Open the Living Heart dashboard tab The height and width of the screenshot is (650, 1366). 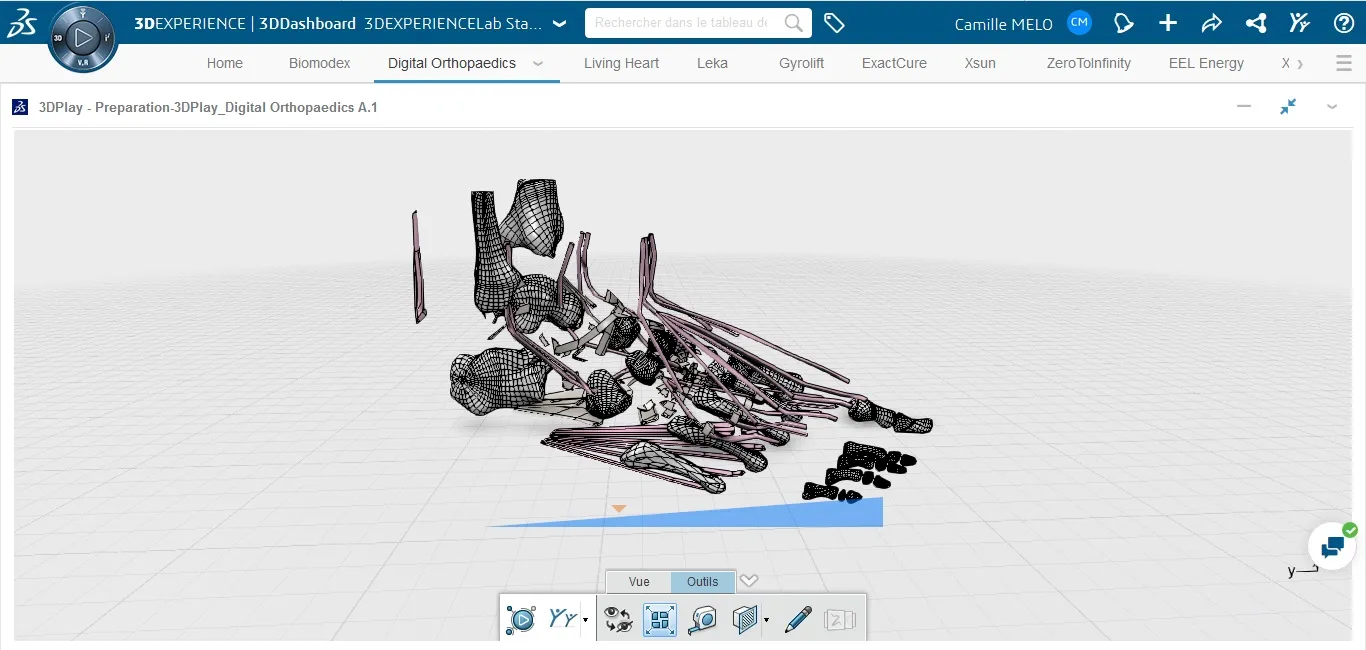tap(621, 63)
